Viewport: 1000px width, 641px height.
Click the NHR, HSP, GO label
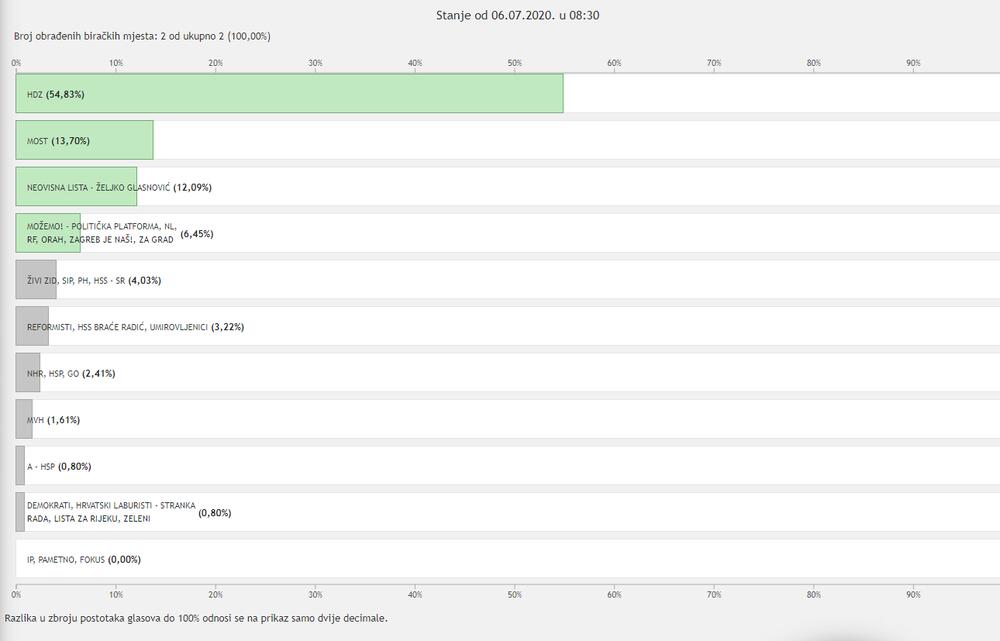point(53,373)
